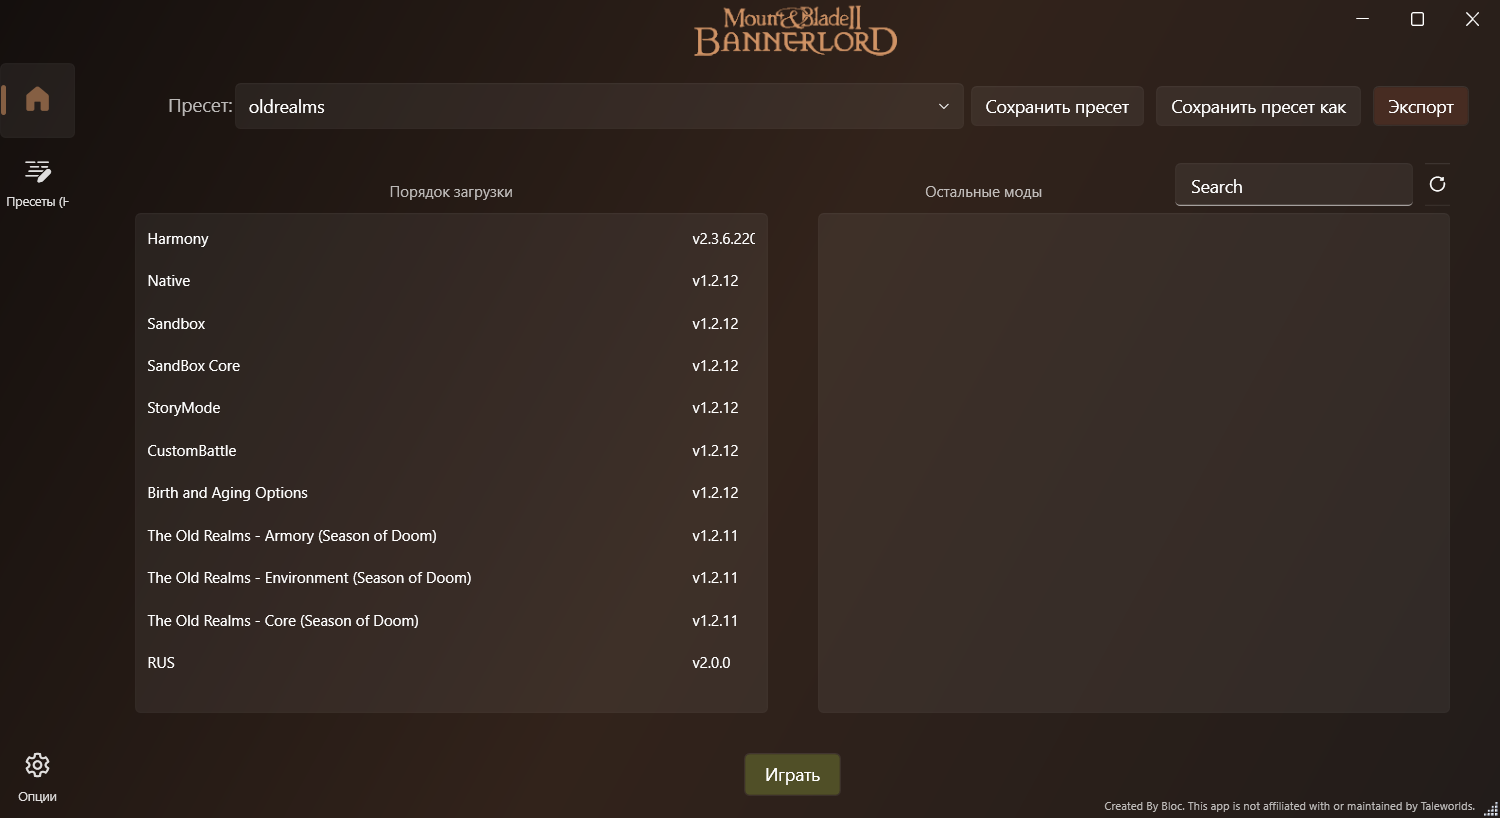
Task: Select The Old Realms - Environment row
Action: pos(451,578)
